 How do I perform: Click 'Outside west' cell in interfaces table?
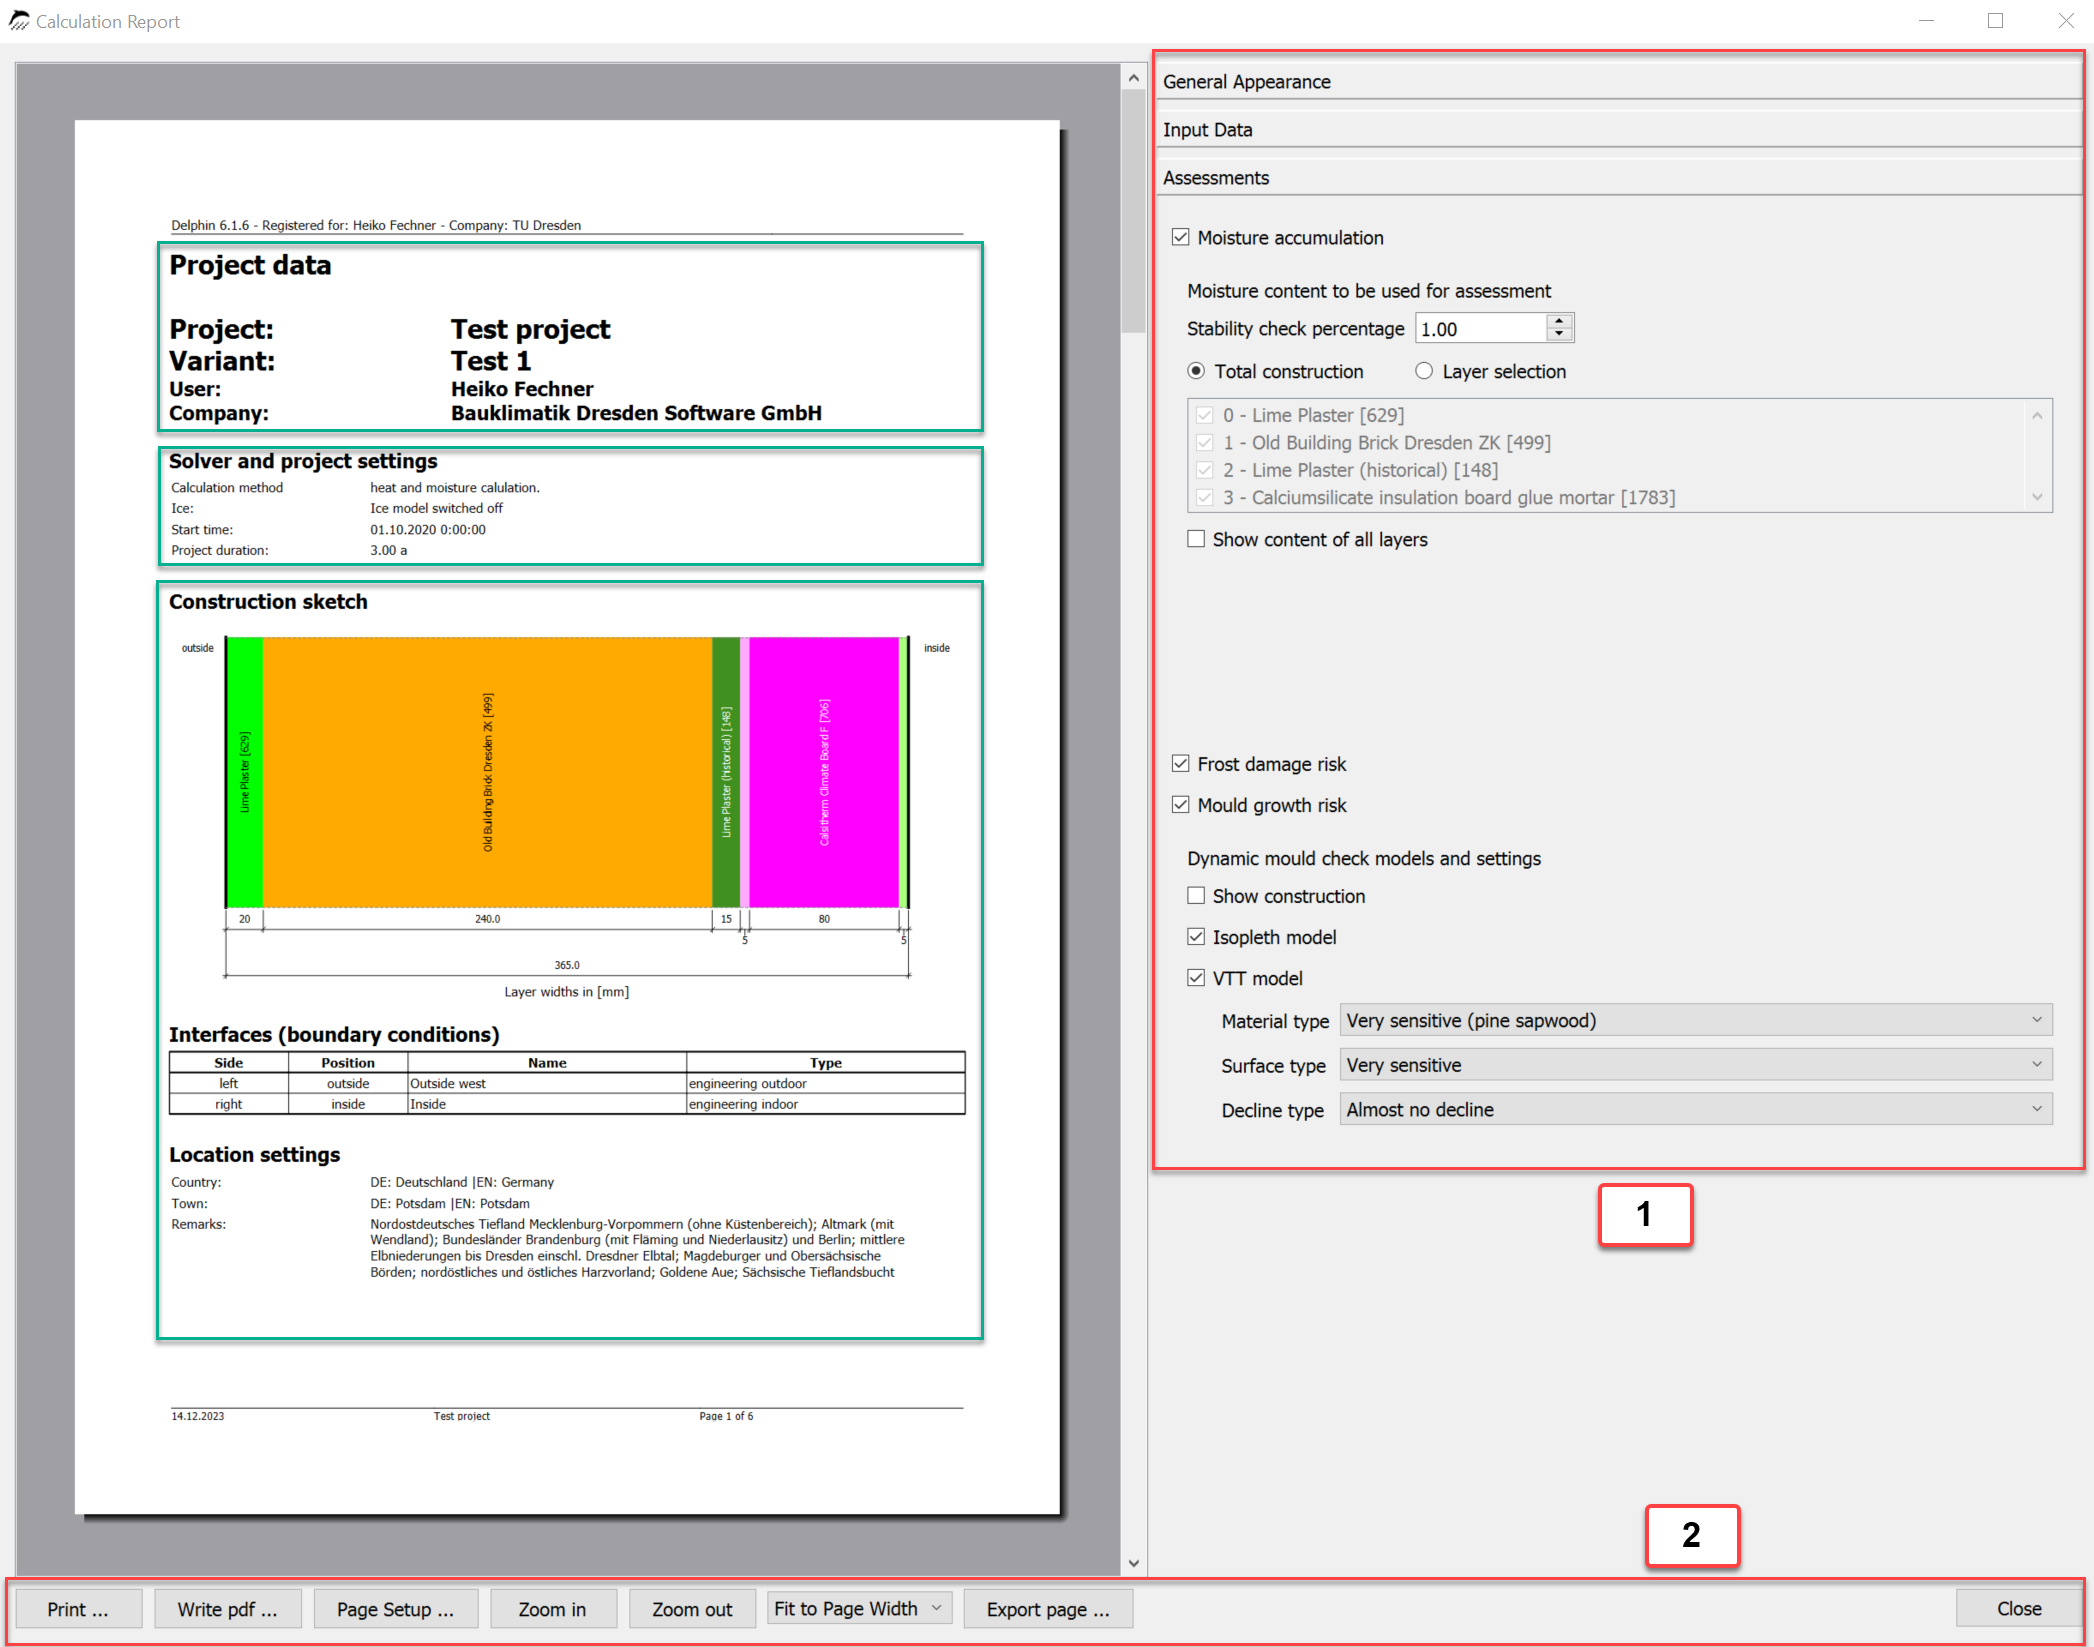547,1083
